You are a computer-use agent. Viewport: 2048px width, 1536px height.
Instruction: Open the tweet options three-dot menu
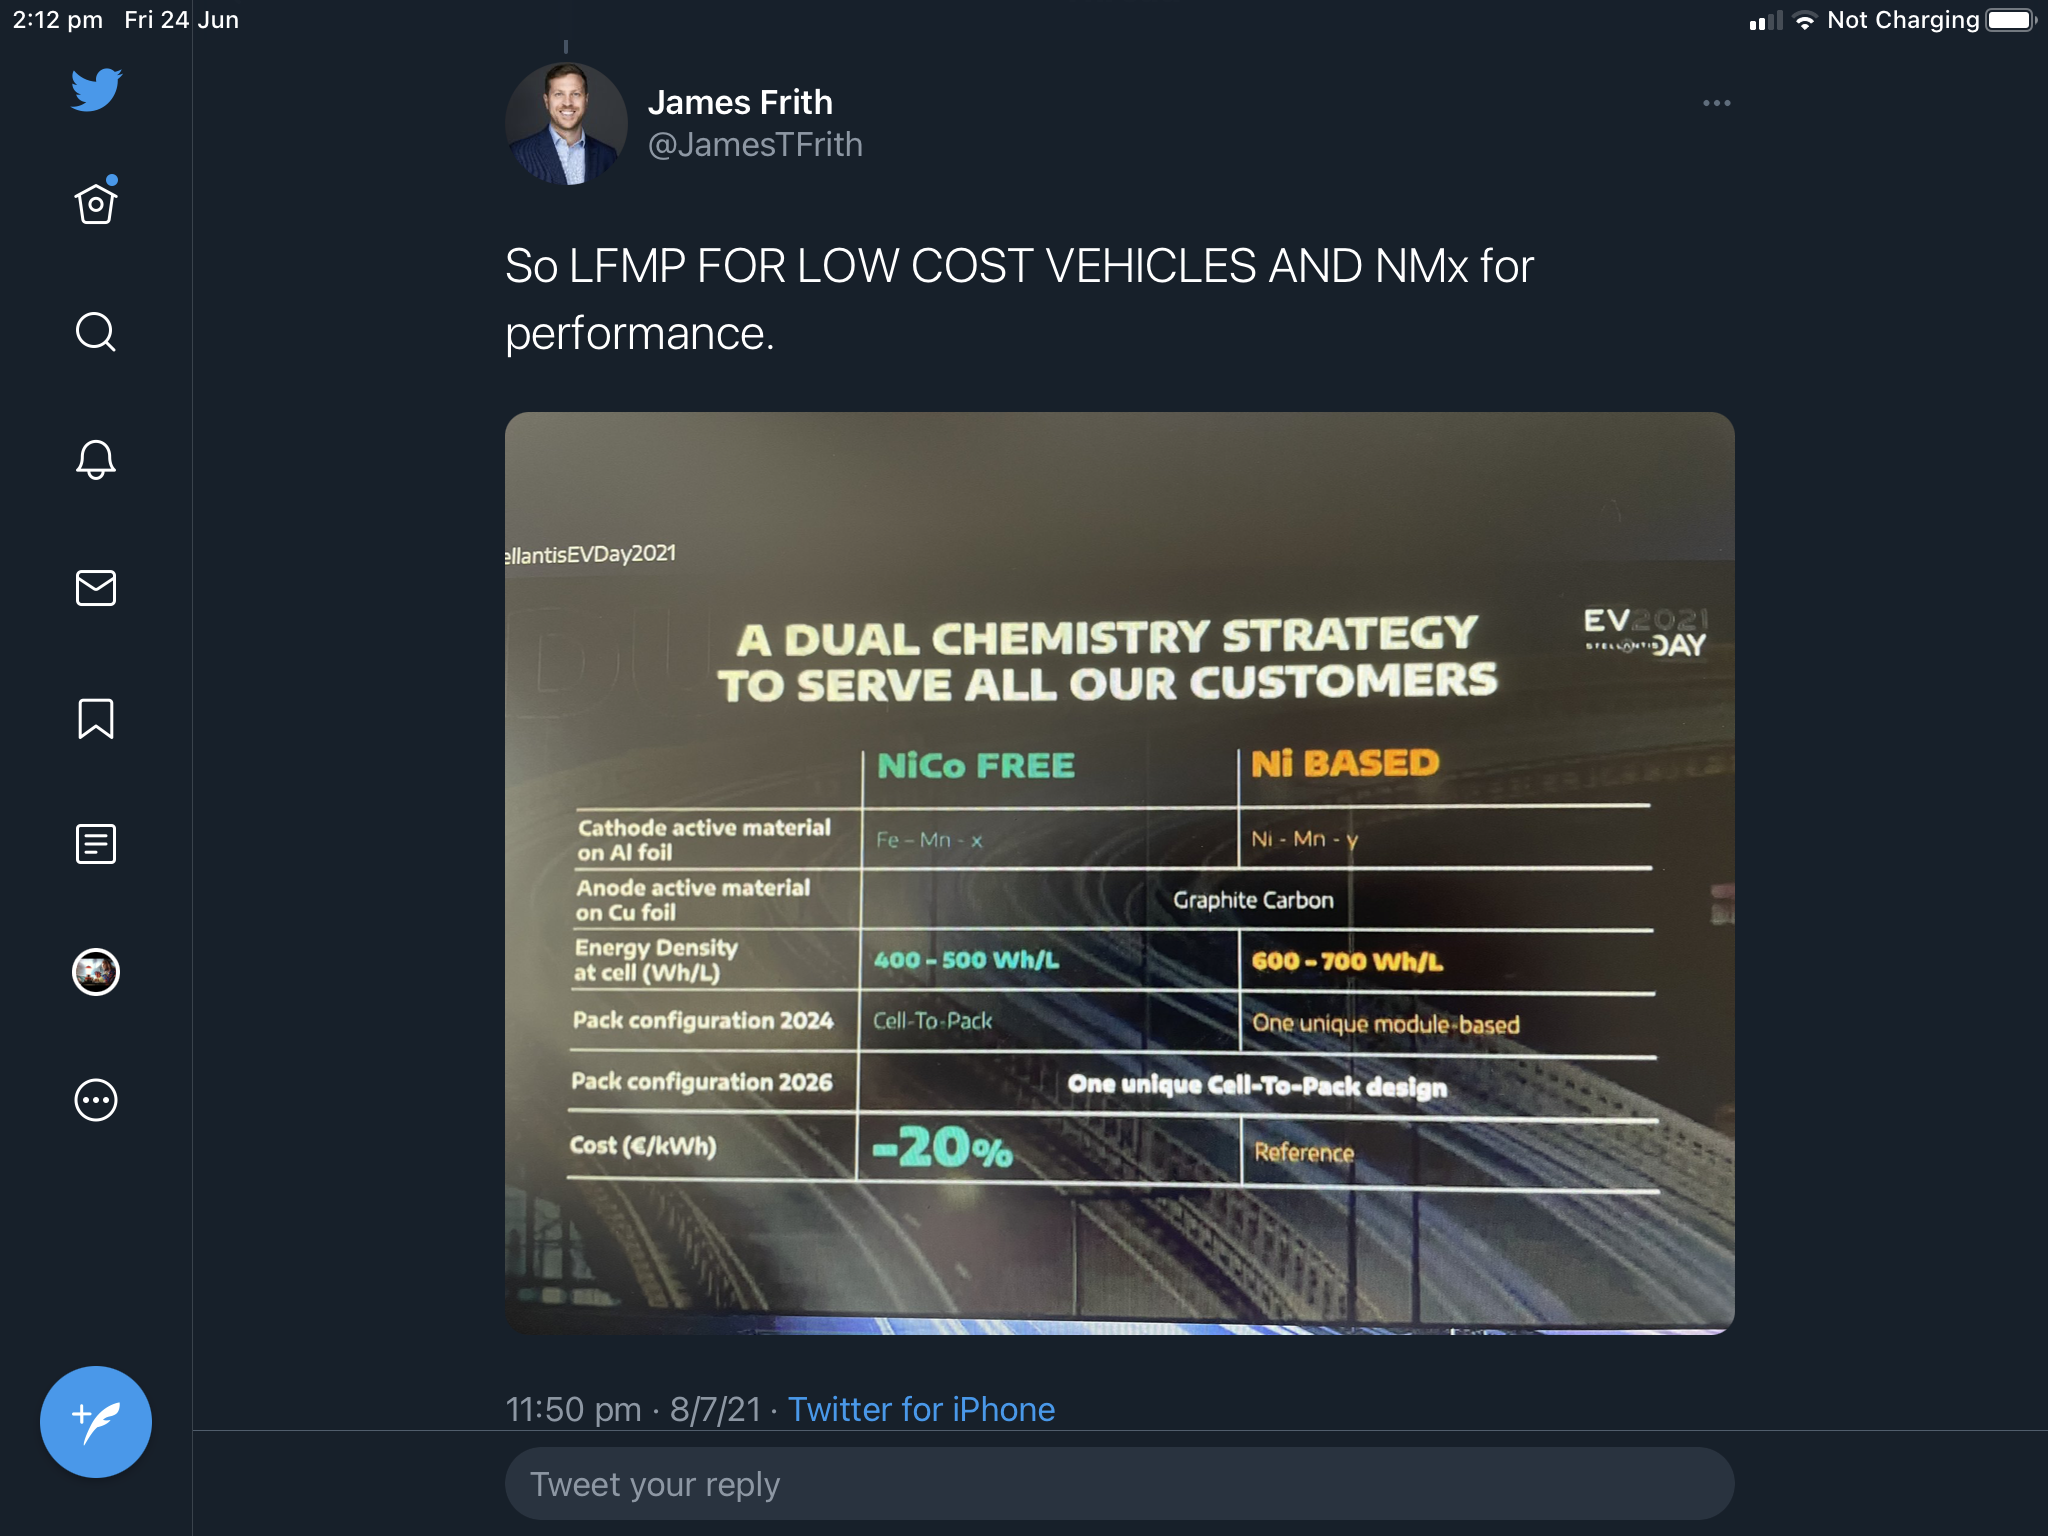(1716, 103)
